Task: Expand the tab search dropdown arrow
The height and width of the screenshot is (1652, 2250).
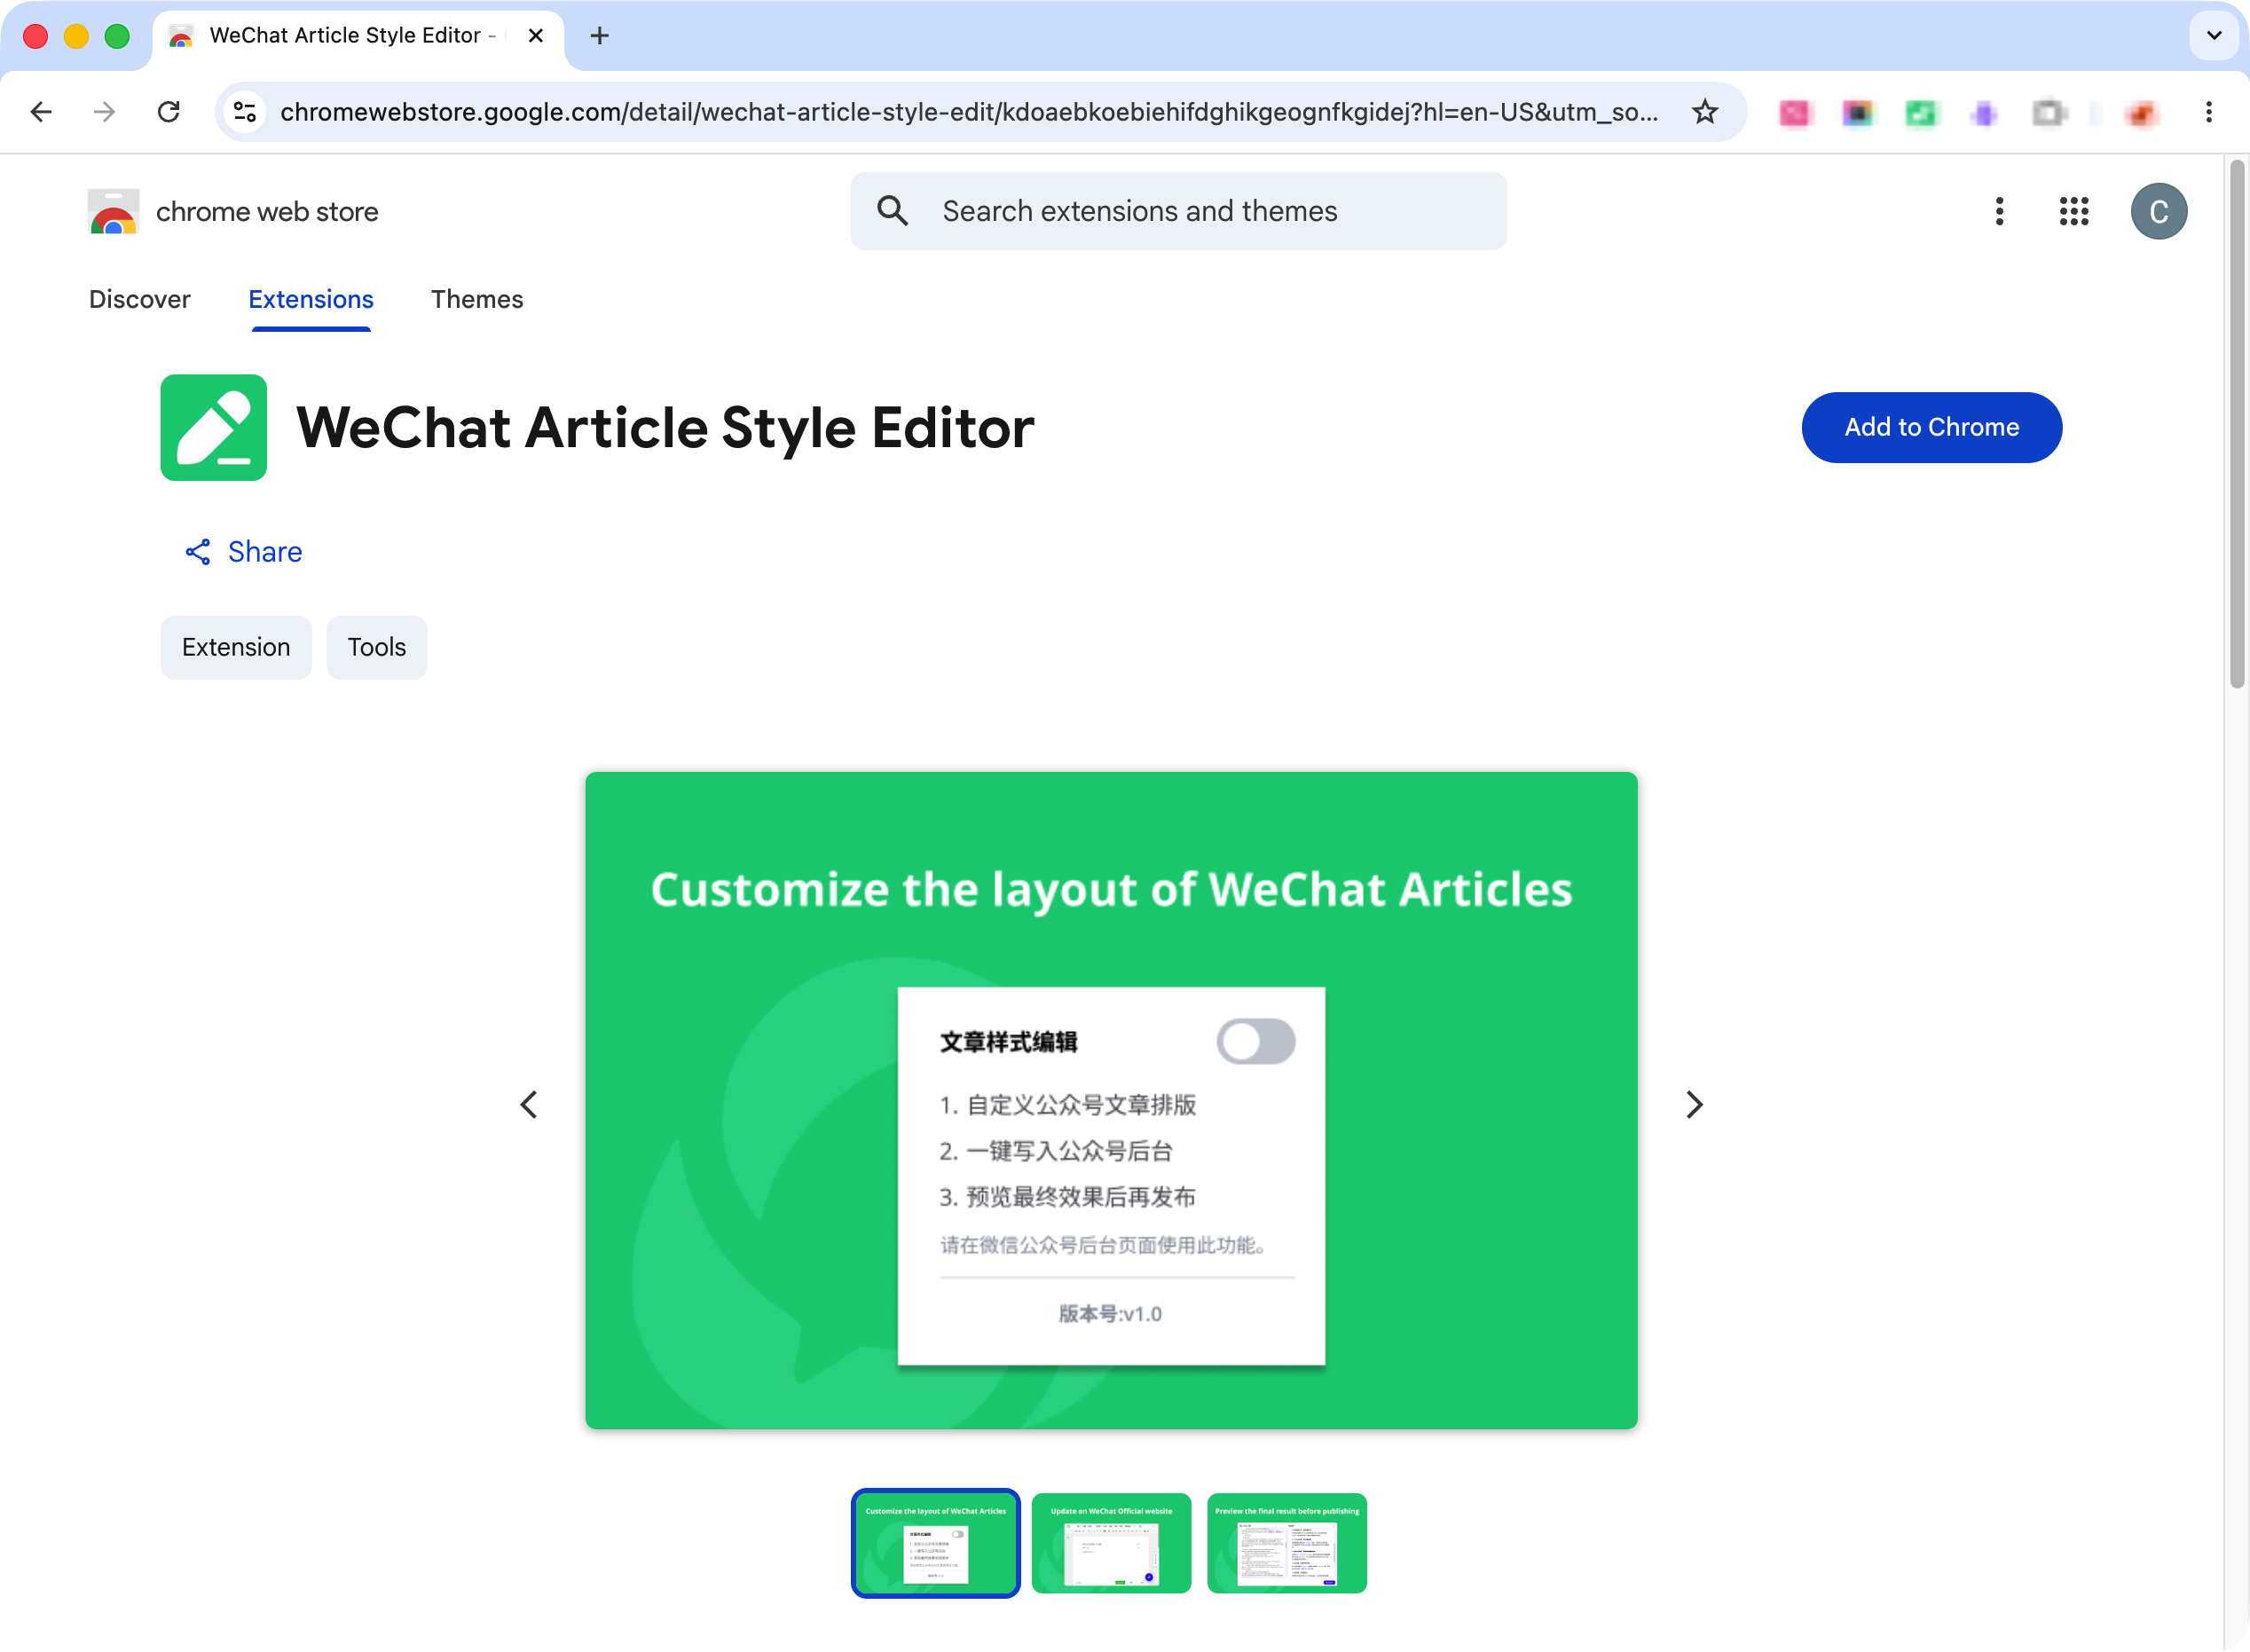Action: [x=2214, y=36]
